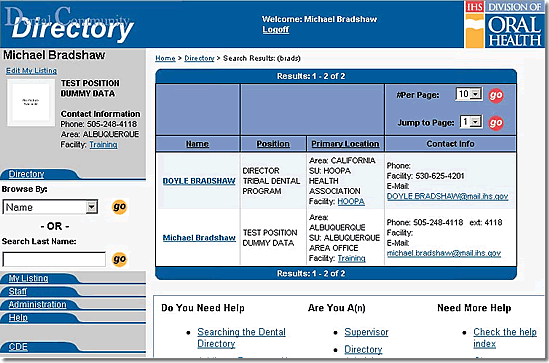Click the orange go button next to Browse By
549x363 pixels.
click(119, 207)
